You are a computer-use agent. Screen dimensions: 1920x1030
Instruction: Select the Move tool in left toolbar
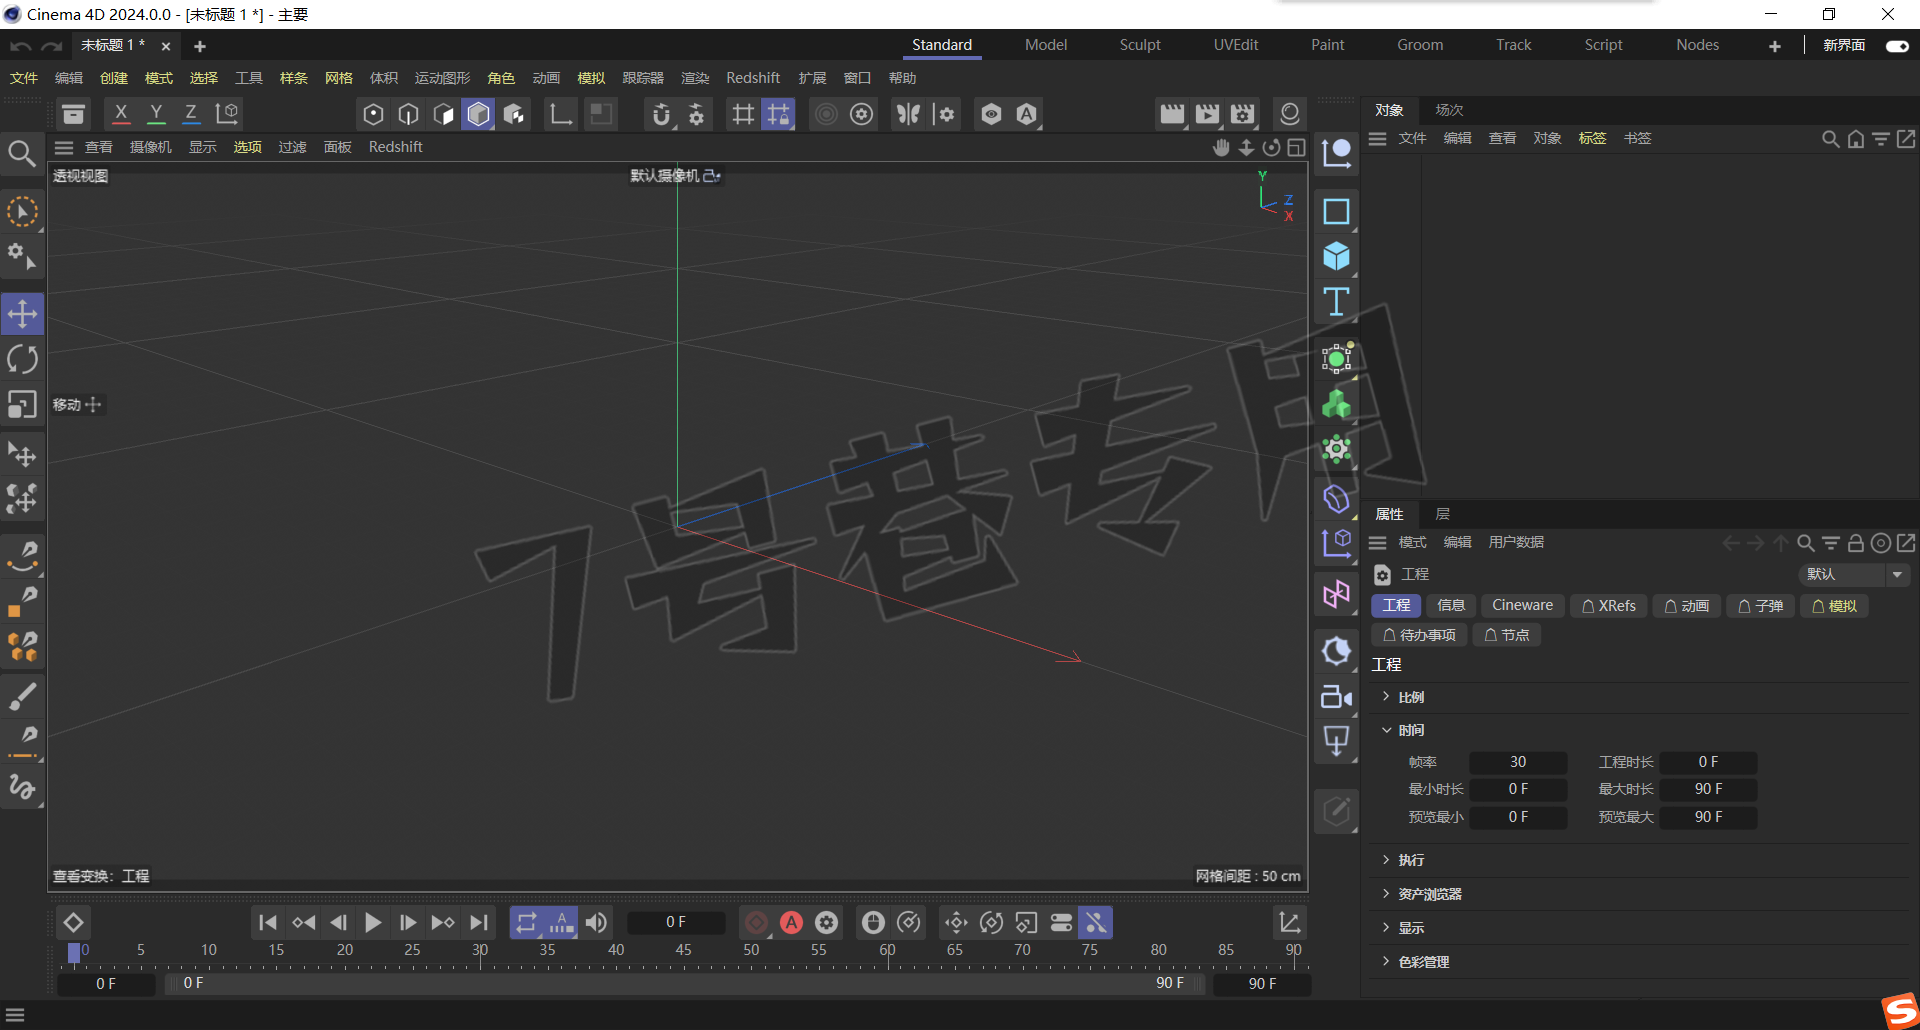[22, 314]
